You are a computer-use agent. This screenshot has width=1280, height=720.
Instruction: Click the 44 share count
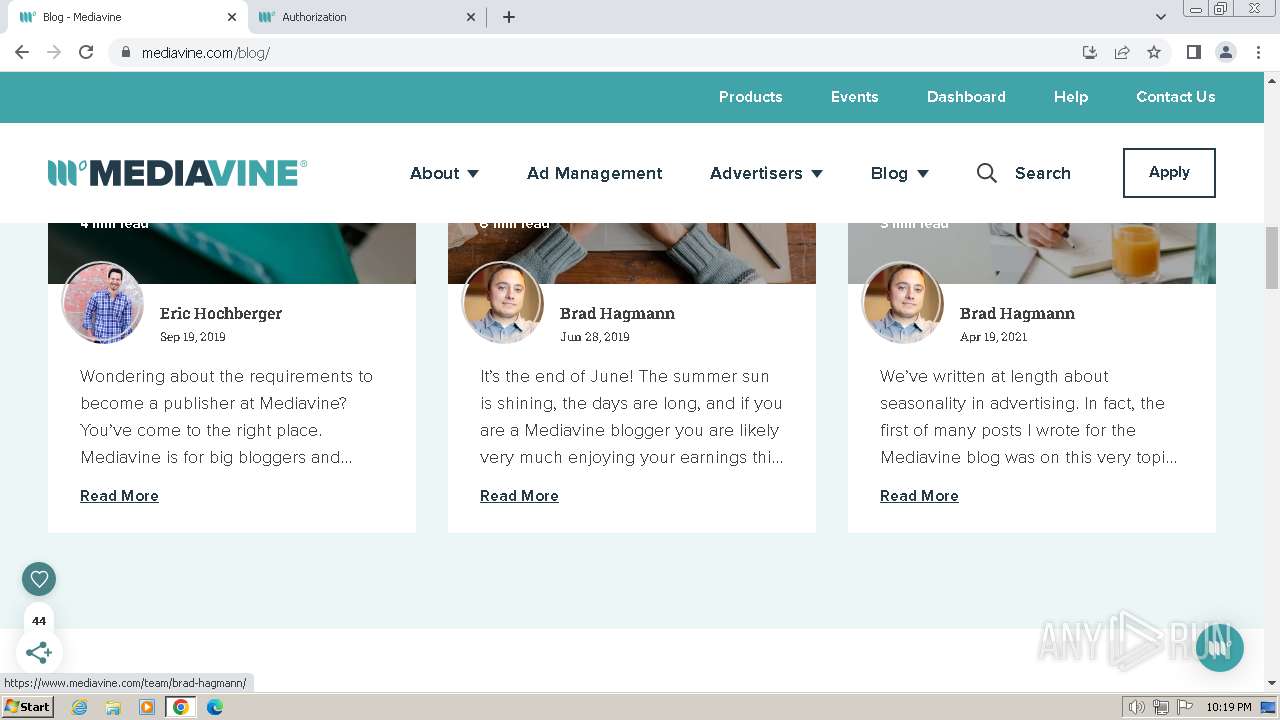[39, 620]
